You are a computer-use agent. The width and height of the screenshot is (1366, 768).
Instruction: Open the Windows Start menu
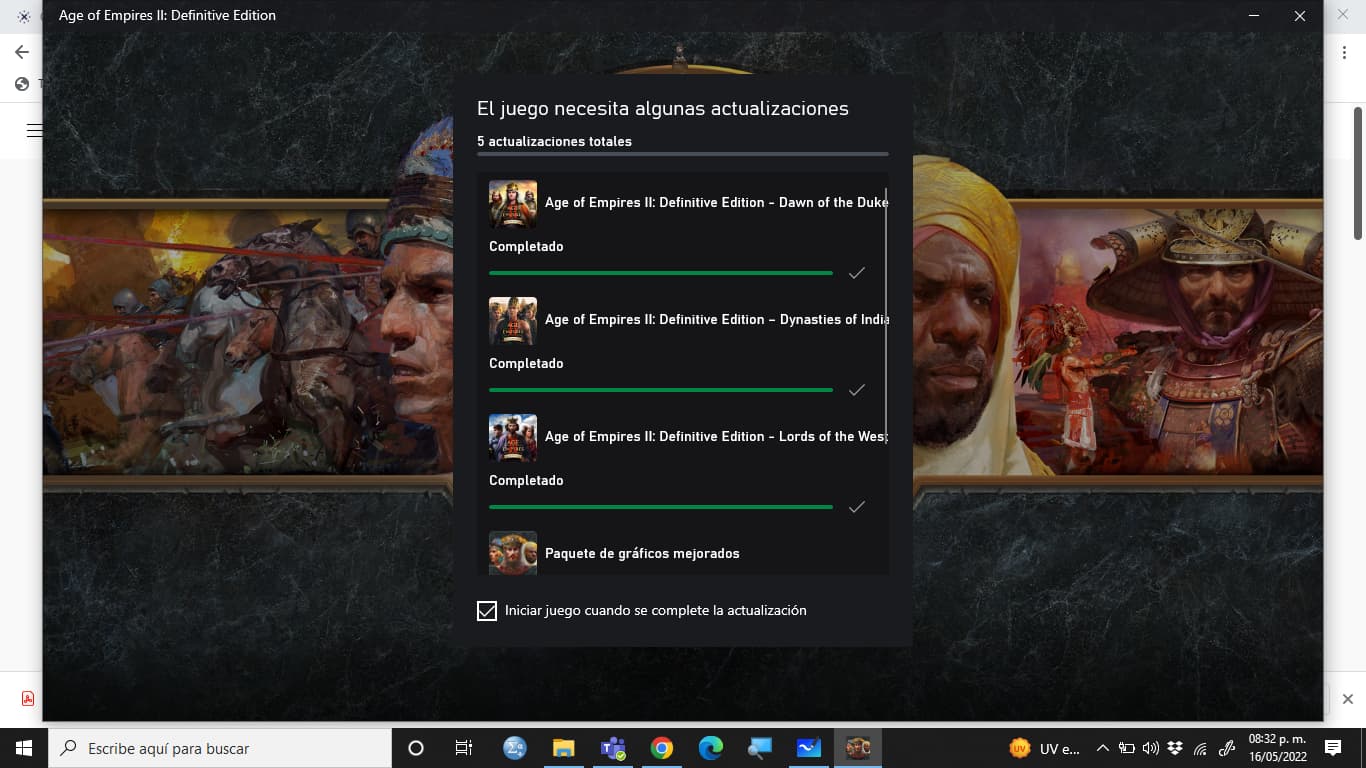coord(24,748)
